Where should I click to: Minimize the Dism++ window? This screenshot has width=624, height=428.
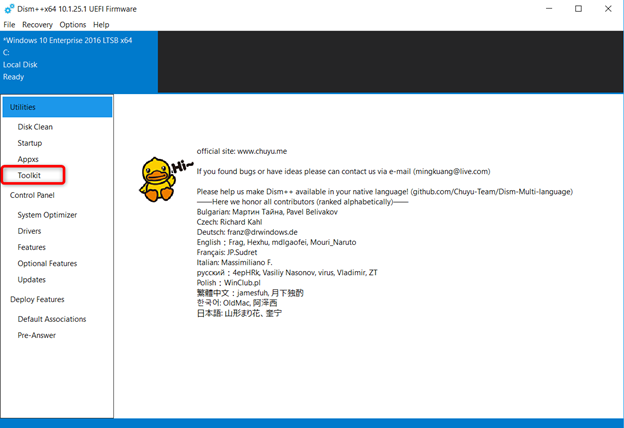(x=549, y=8)
